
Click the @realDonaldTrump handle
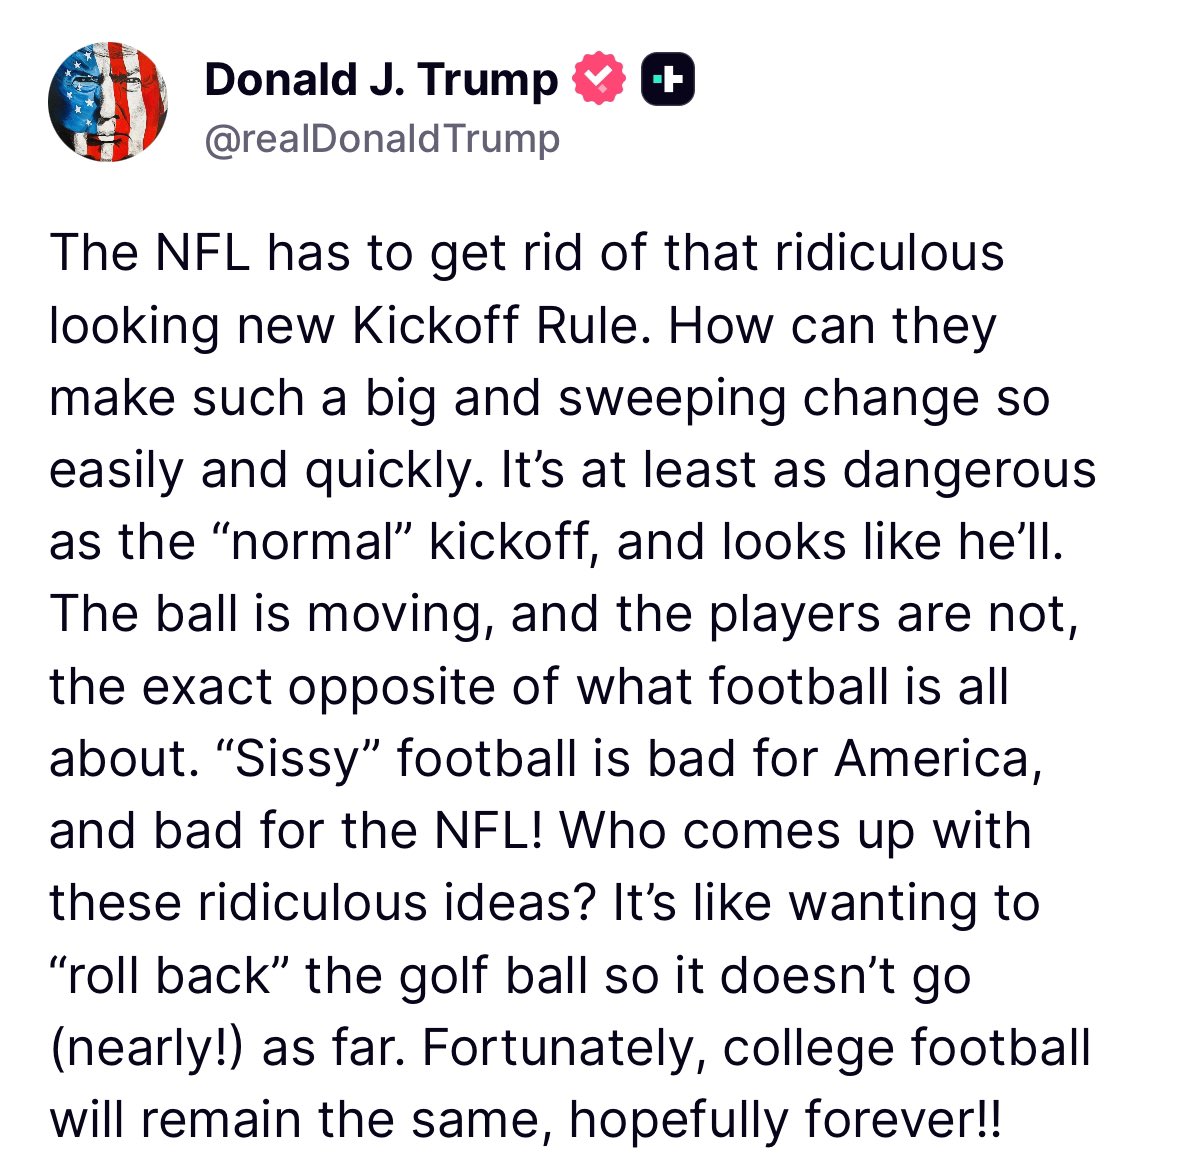[382, 138]
